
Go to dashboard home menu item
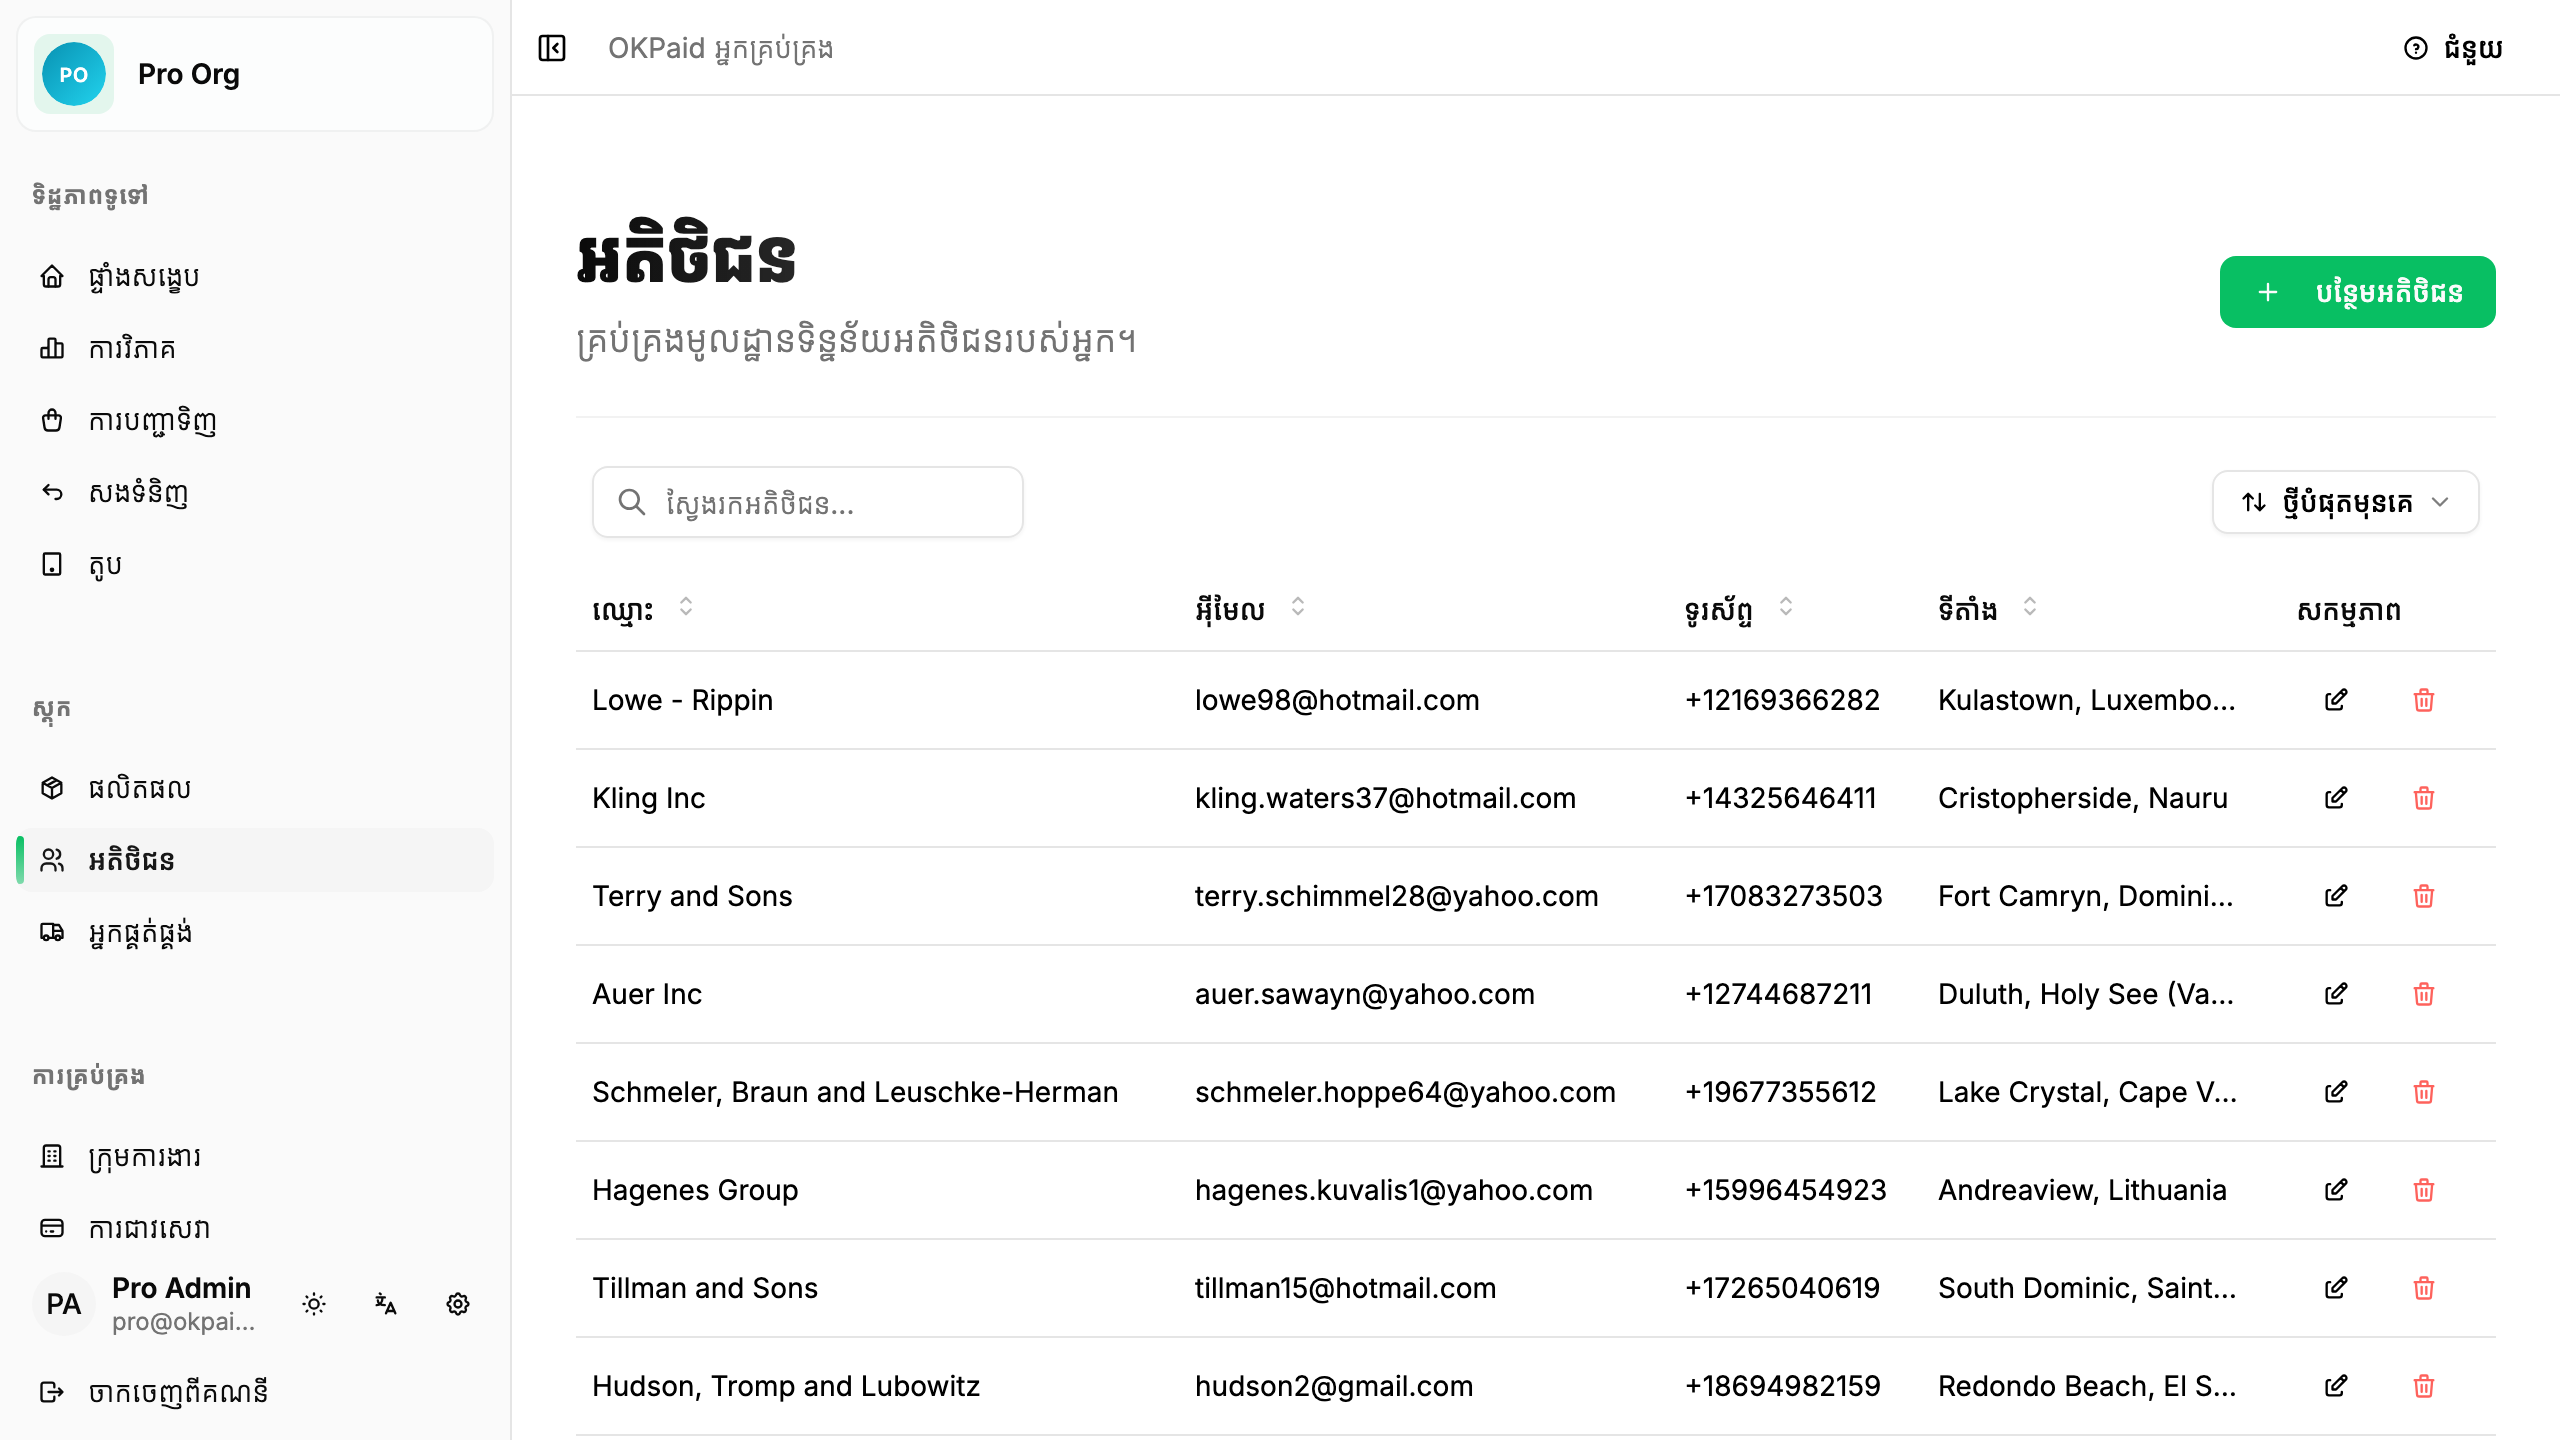(255, 276)
